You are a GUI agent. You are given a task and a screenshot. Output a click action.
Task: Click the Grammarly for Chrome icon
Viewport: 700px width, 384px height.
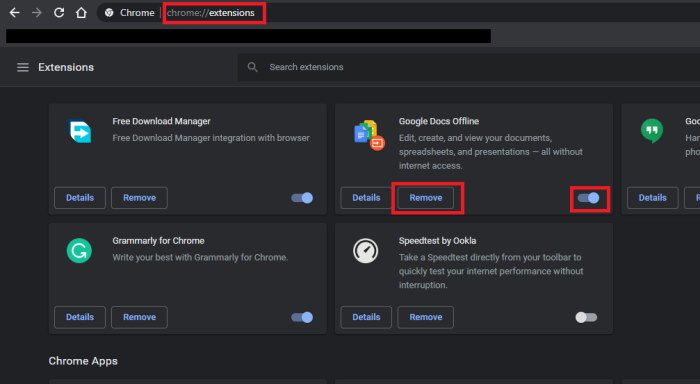point(79,250)
